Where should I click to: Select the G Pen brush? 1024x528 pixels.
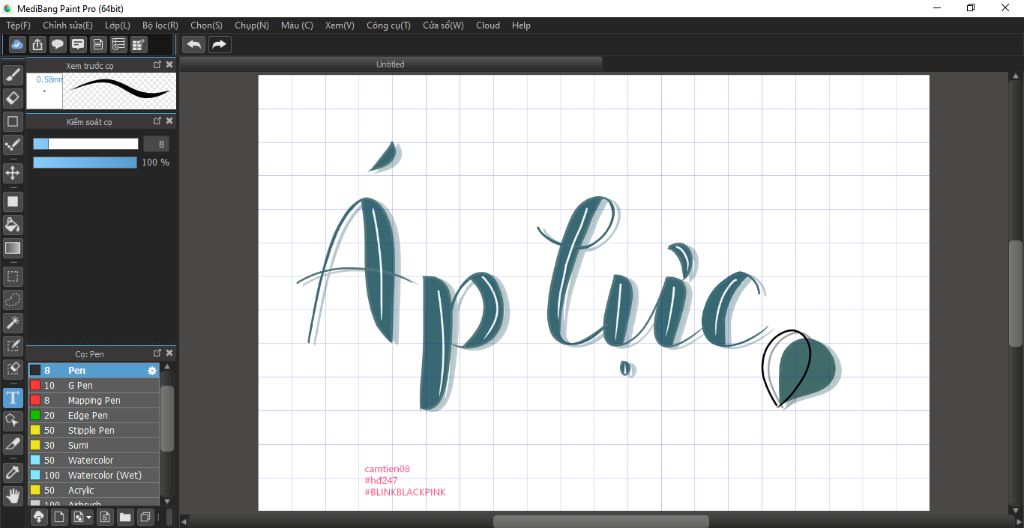94,386
